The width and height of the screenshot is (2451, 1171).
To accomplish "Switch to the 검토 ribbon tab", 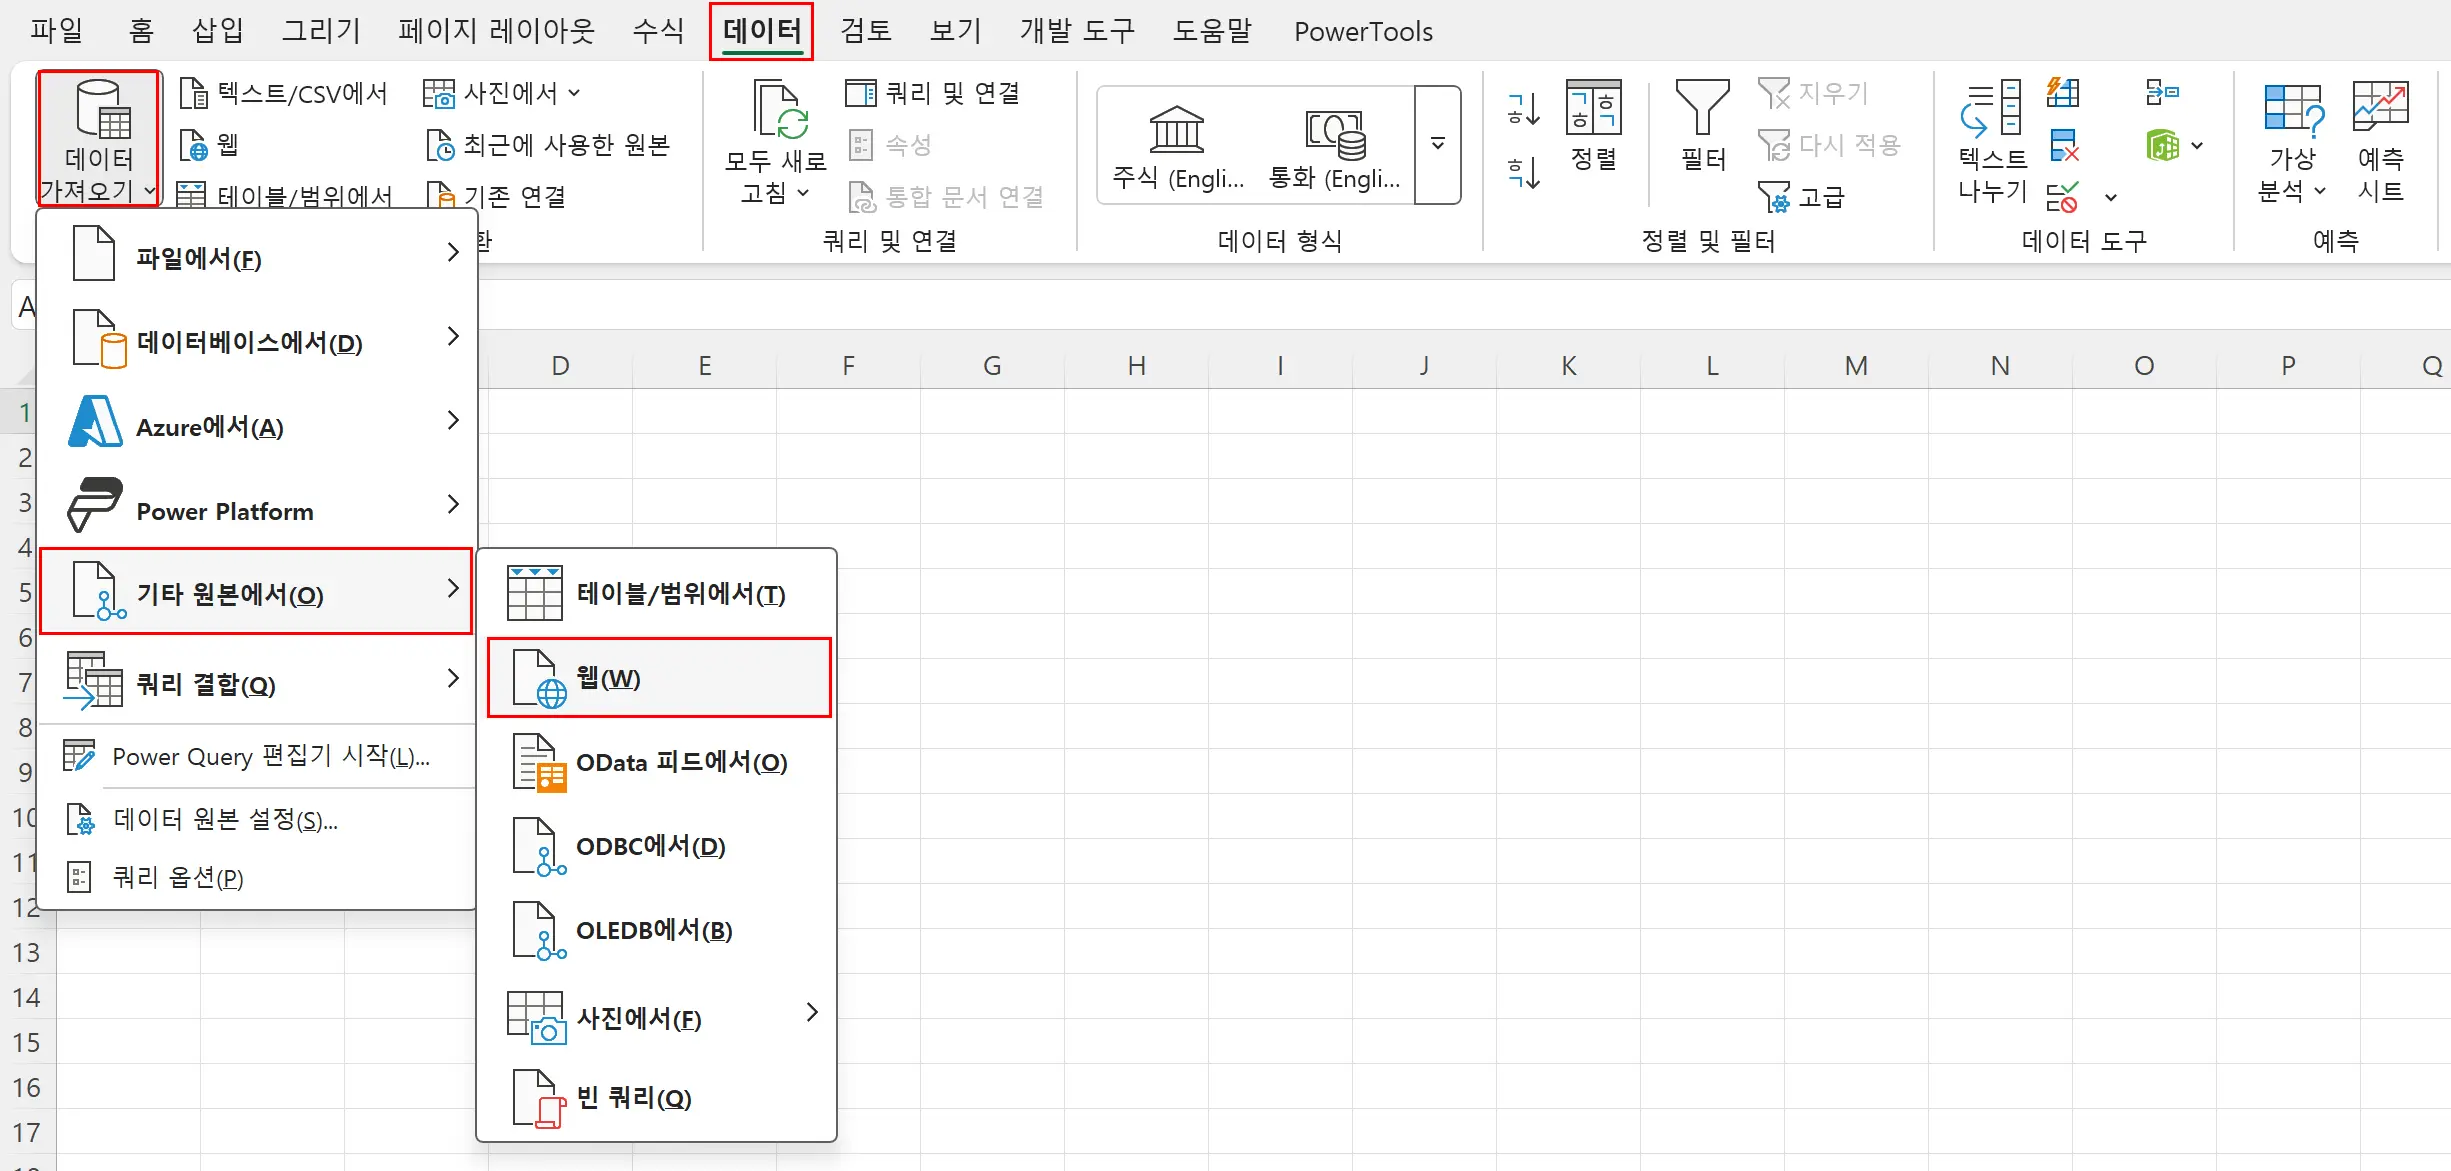I will [864, 31].
